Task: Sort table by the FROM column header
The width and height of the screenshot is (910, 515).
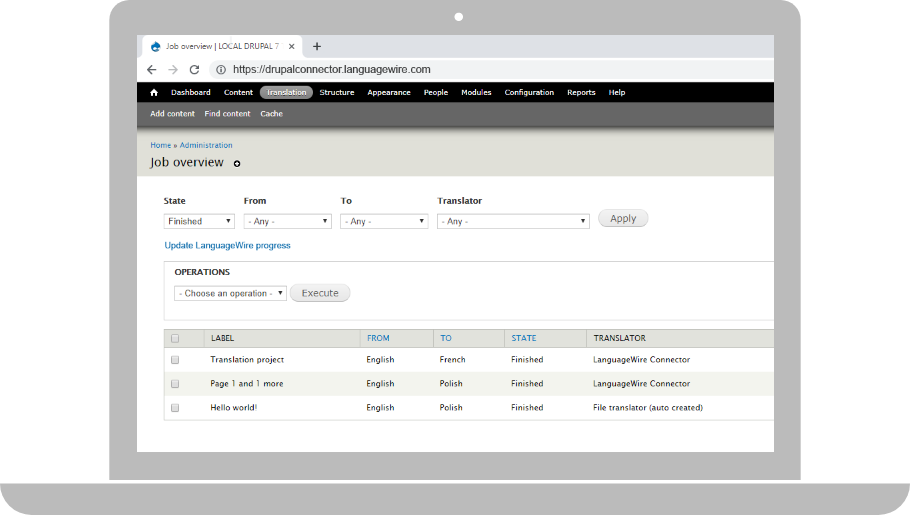Action: tap(378, 339)
